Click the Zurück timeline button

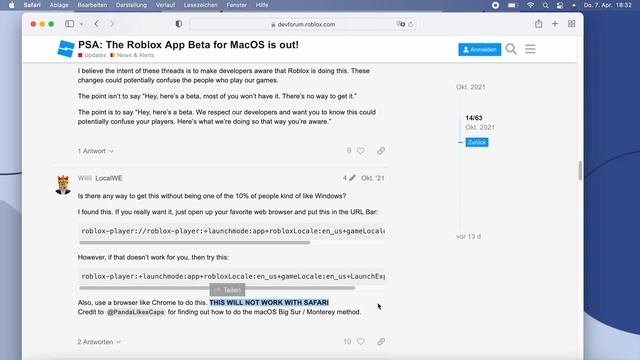click(x=477, y=142)
